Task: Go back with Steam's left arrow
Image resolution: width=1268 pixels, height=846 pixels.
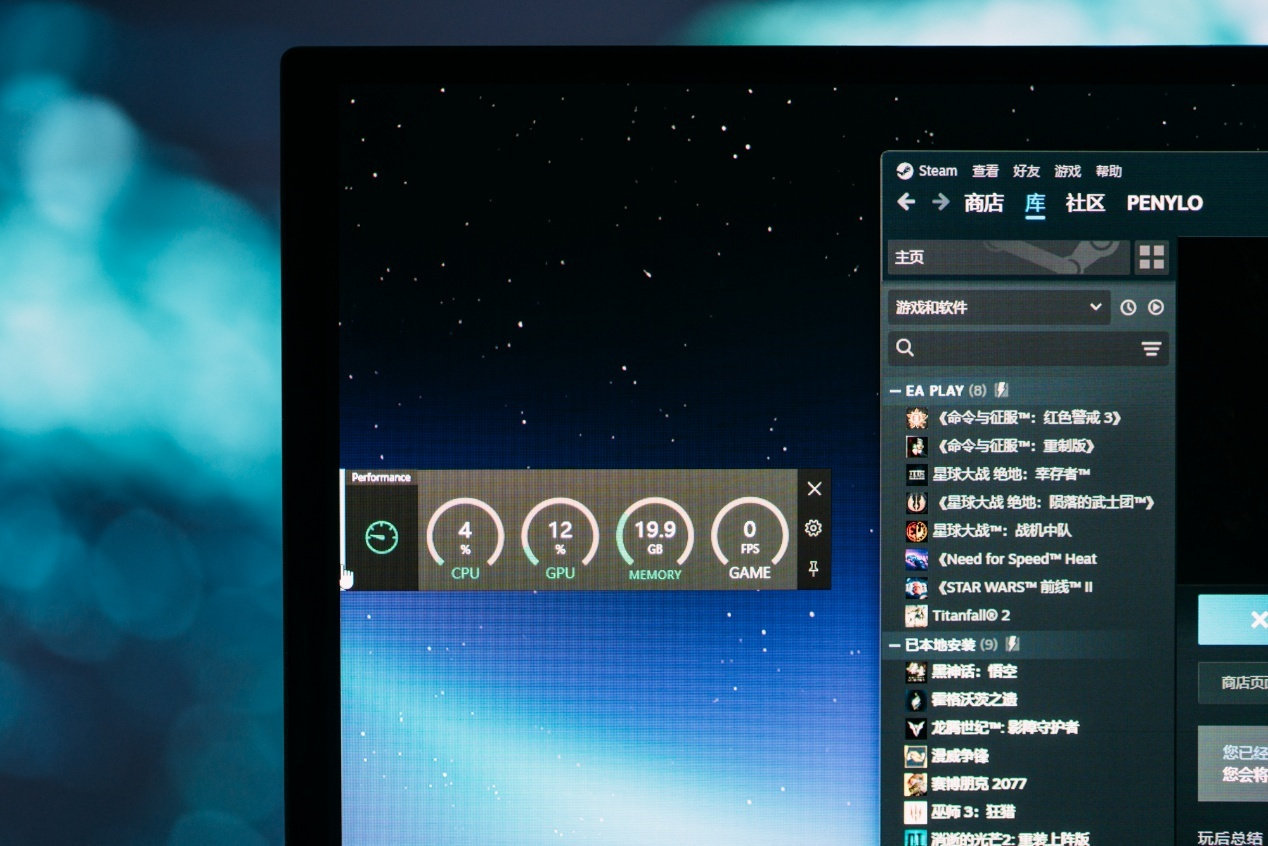Action: [x=906, y=202]
